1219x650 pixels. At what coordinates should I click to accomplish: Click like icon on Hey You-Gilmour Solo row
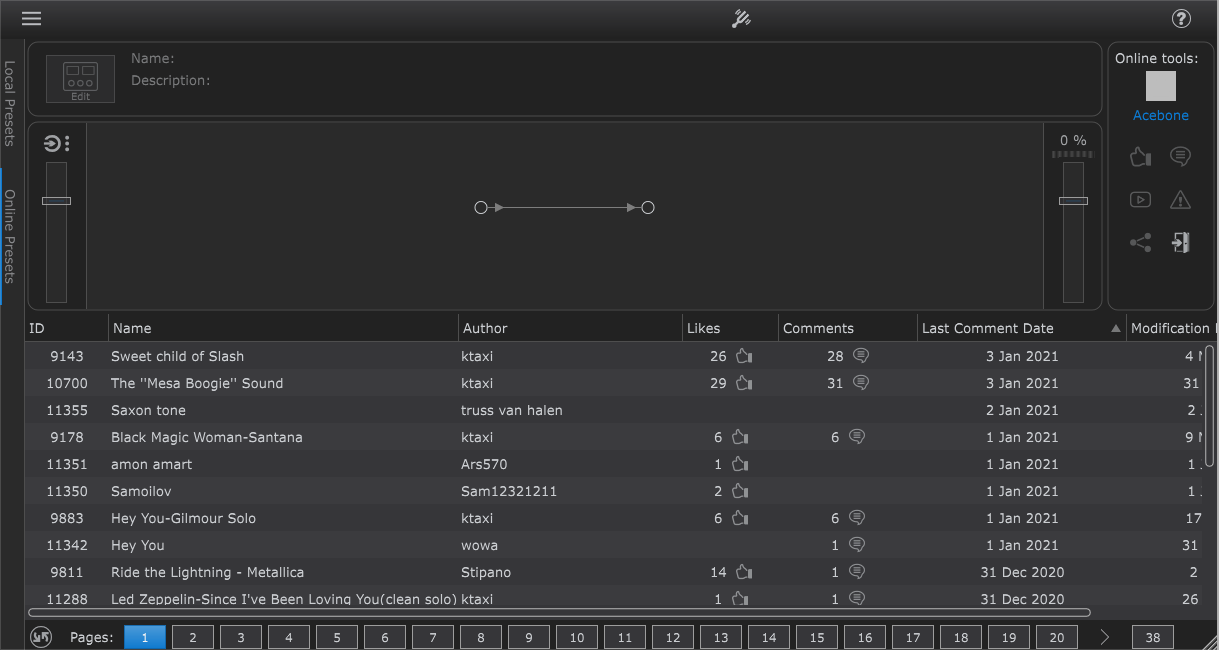point(740,518)
